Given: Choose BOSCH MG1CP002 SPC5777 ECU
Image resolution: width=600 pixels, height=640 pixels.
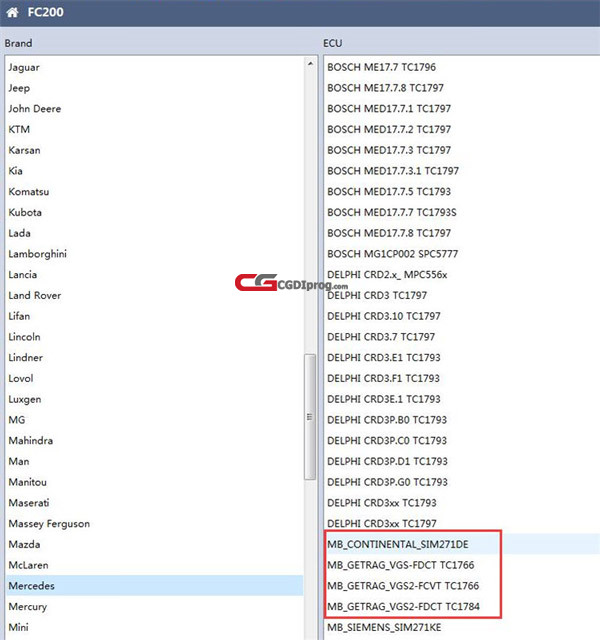Looking at the screenshot, I should click(x=393, y=254).
